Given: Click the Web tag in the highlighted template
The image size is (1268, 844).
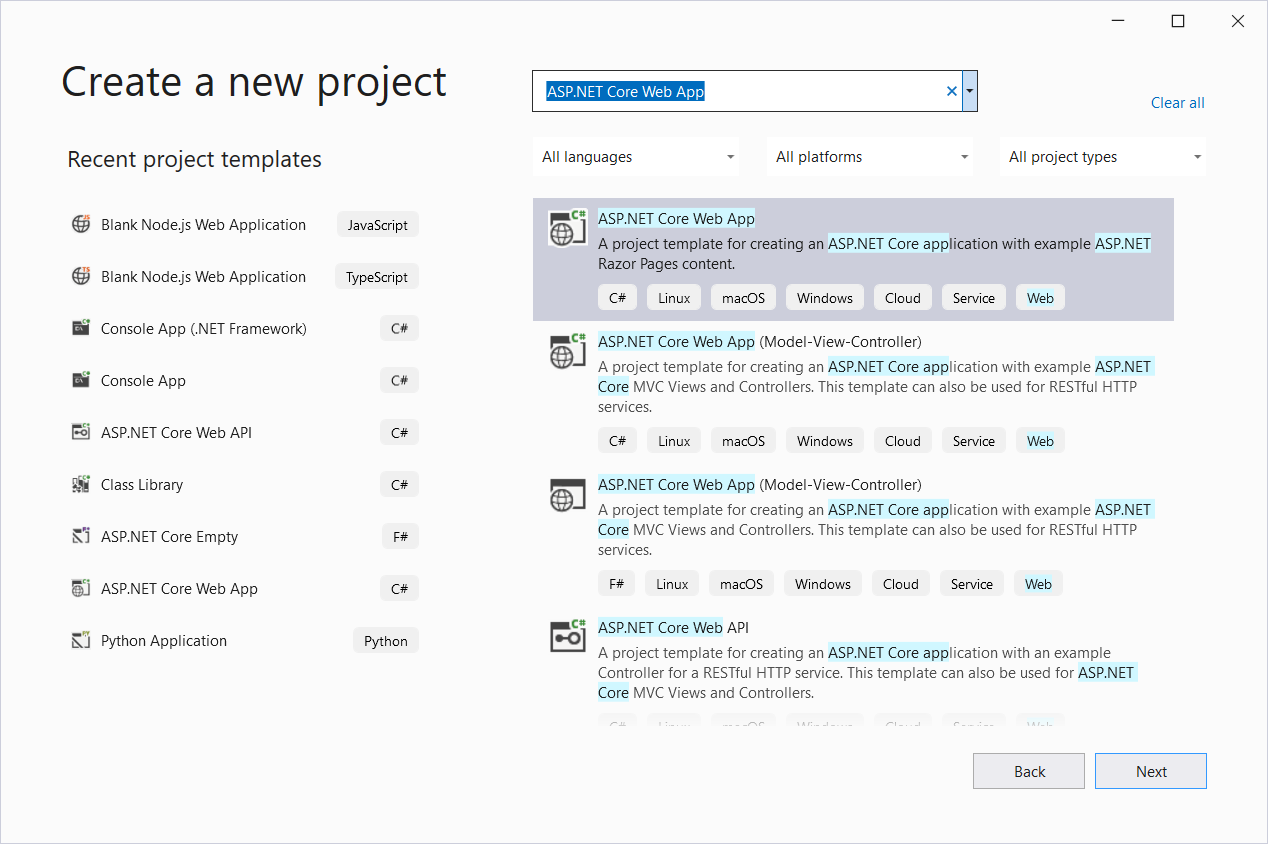Looking at the screenshot, I should tap(1040, 298).
